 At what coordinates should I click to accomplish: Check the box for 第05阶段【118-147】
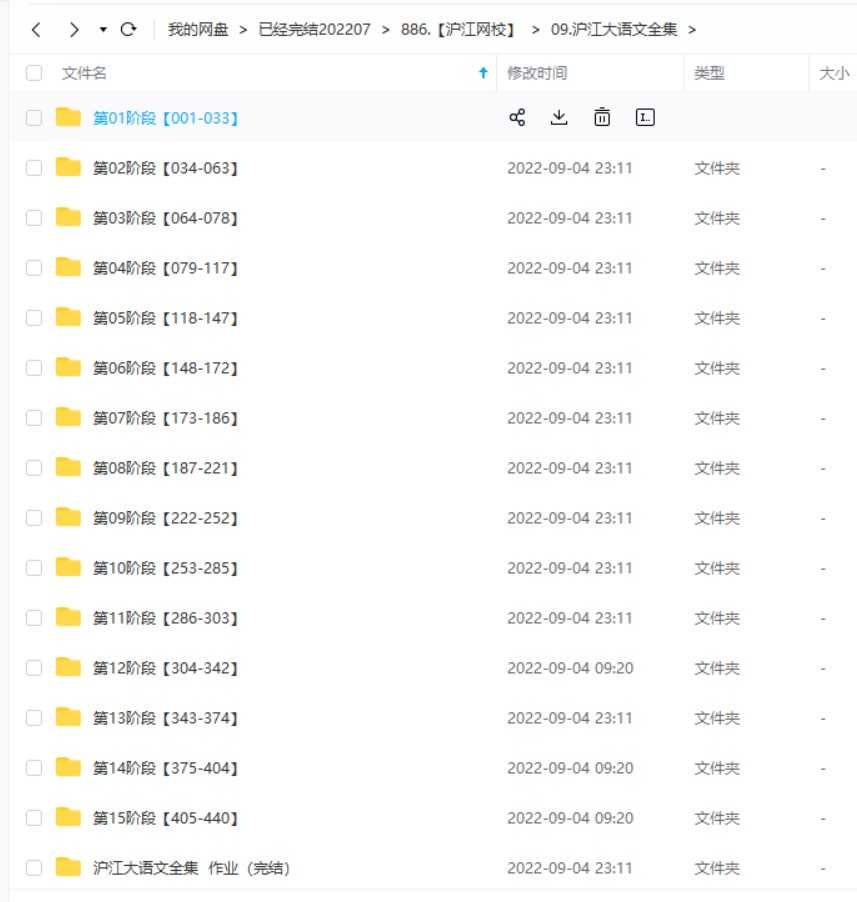tap(34, 318)
